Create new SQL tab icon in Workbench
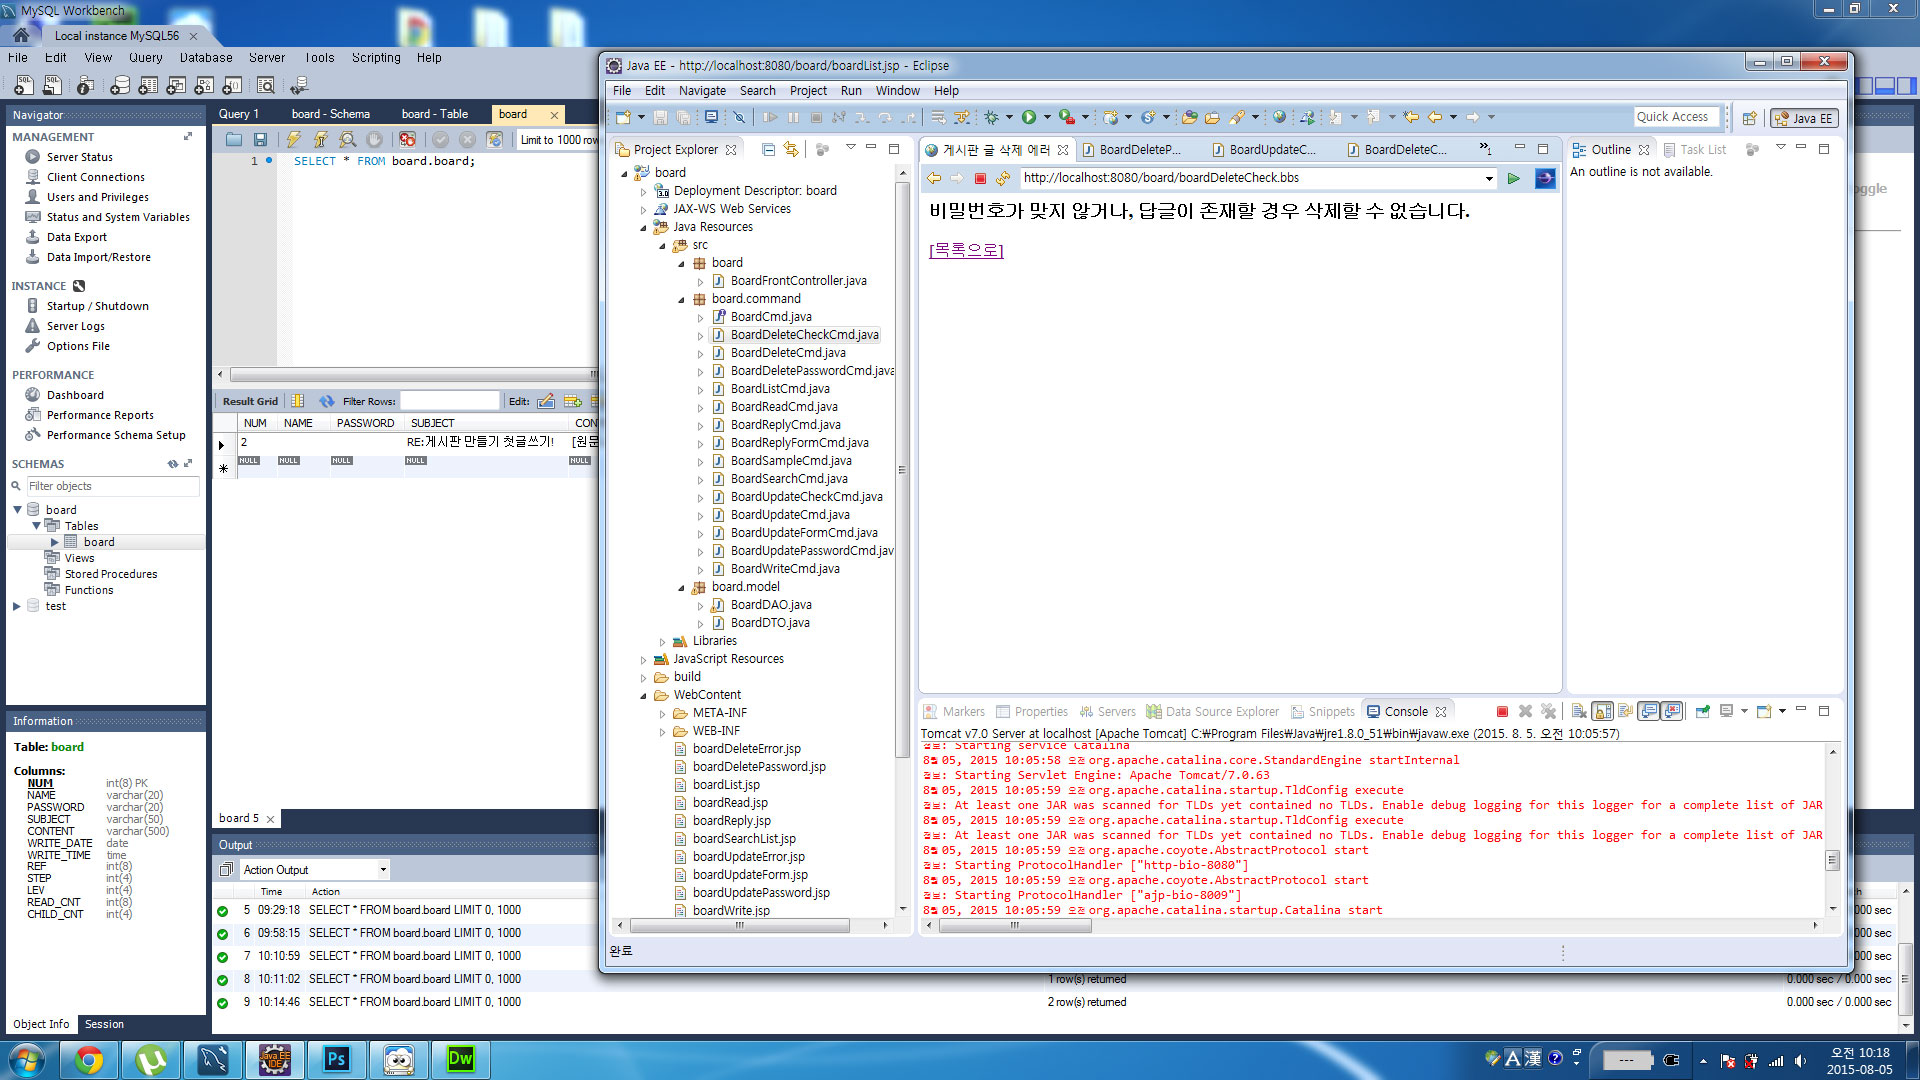 coord(24,85)
